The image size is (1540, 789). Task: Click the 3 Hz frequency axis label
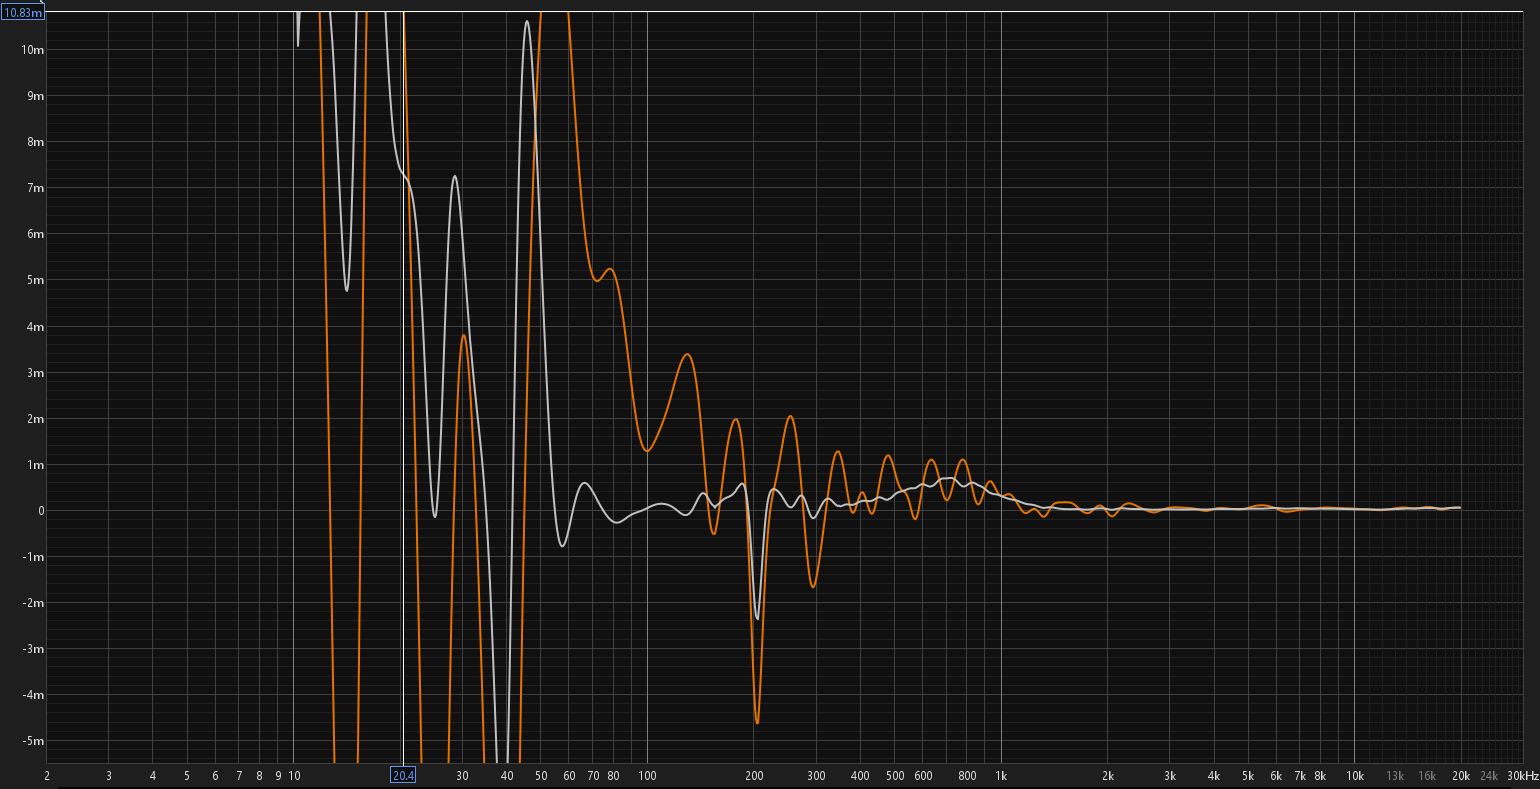[x=109, y=776]
